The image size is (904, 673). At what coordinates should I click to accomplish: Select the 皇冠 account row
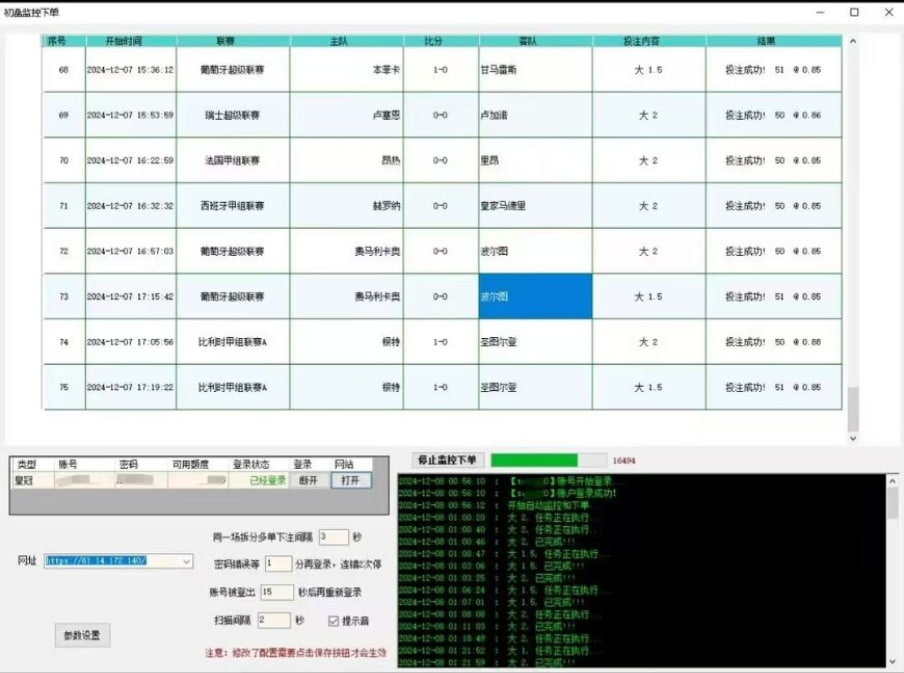coord(25,480)
